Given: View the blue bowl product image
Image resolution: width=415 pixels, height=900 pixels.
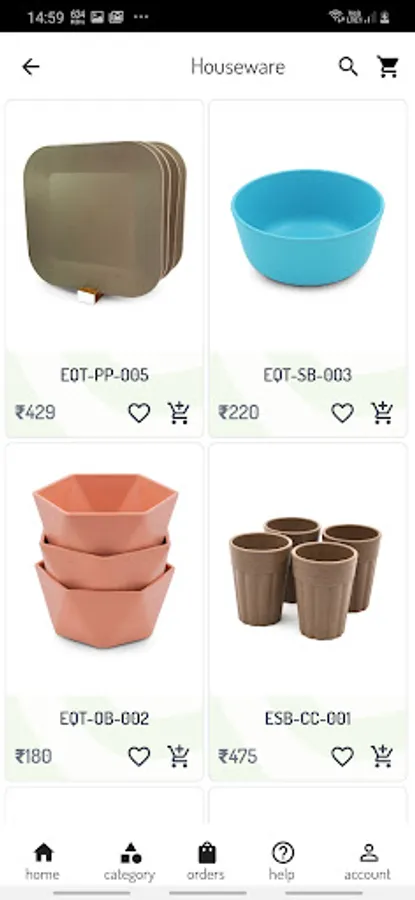Looking at the screenshot, I should pos(308,227).
